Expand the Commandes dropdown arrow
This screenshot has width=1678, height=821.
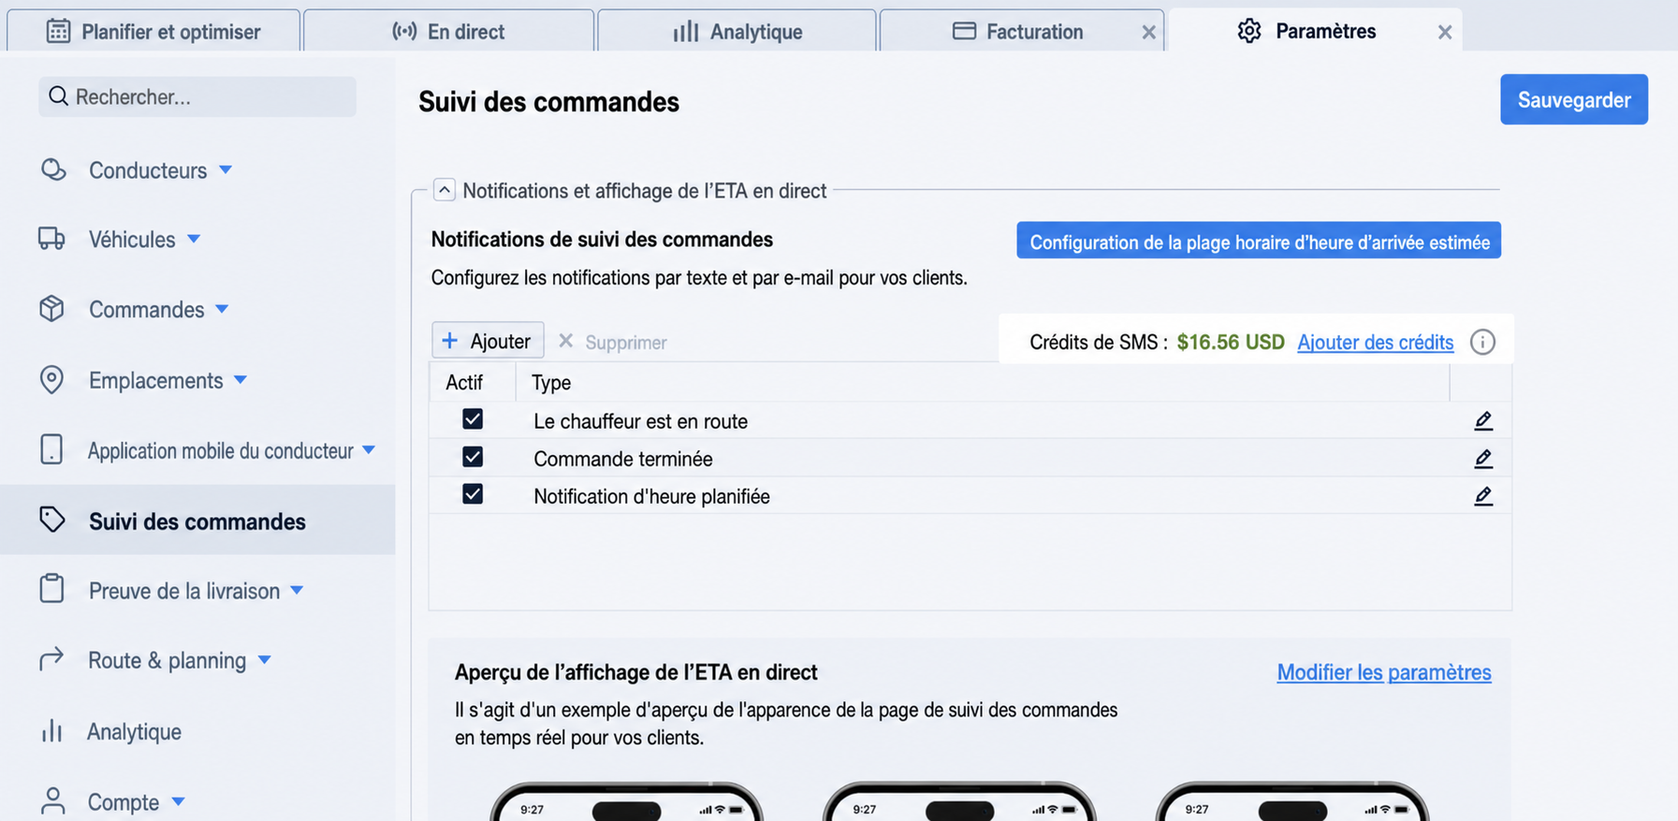[222, 309]
